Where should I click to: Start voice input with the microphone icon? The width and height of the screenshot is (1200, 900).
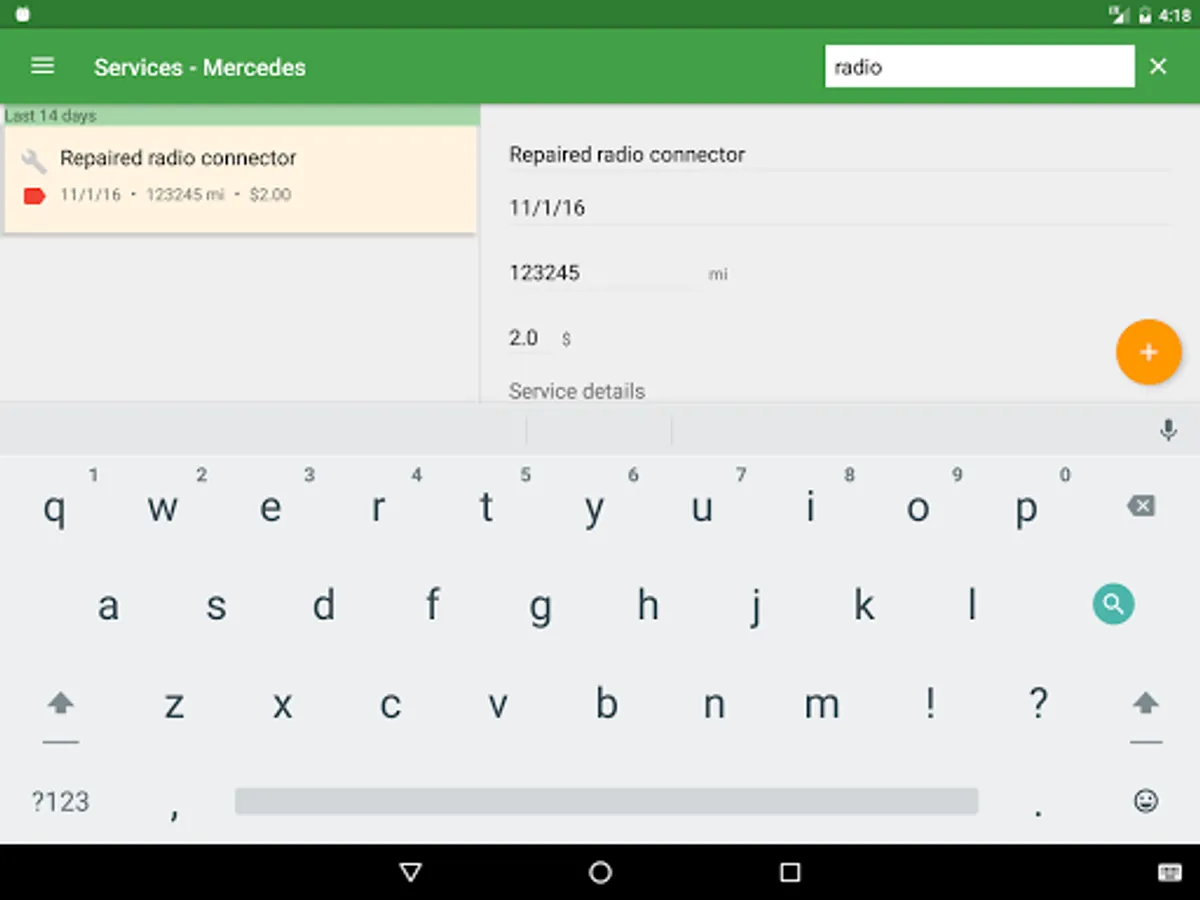[x=1167, y=430]
